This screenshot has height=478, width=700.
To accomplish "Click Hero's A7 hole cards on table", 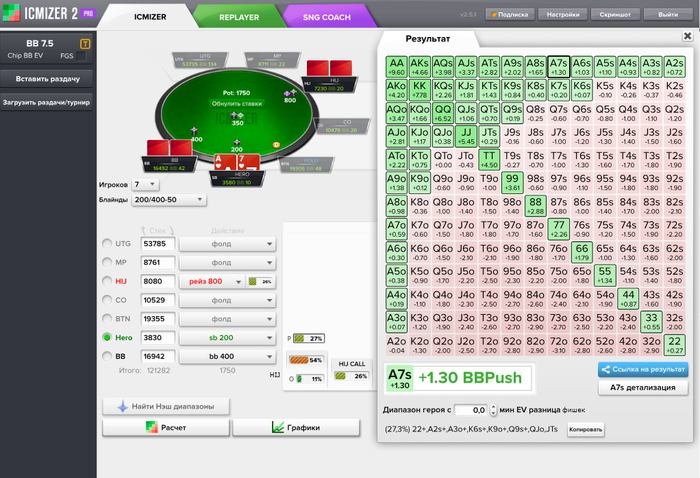I will click(237, 162).
